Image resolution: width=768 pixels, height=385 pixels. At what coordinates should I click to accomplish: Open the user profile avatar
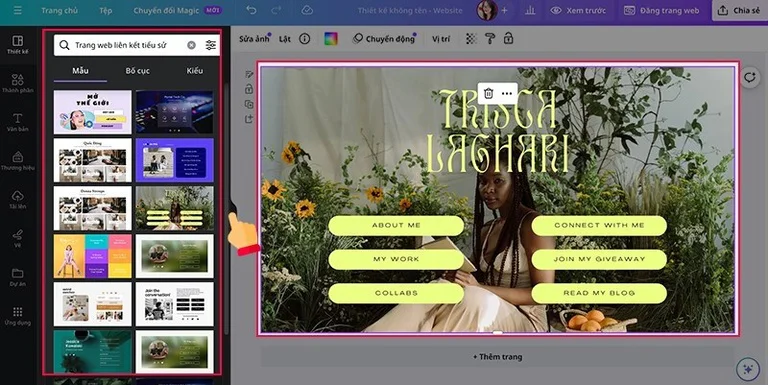pos(486,10)
